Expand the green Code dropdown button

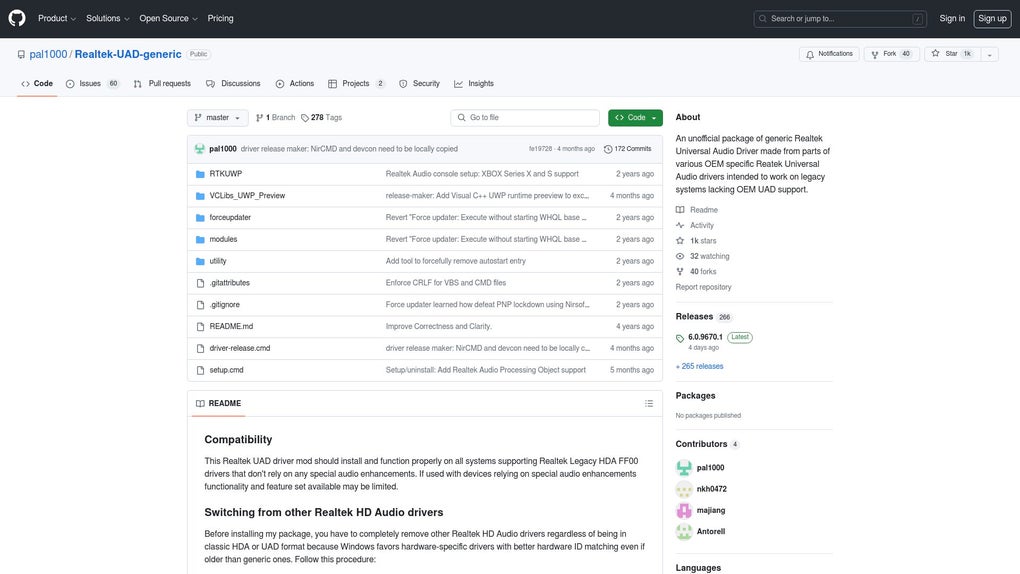coord(635,118)
